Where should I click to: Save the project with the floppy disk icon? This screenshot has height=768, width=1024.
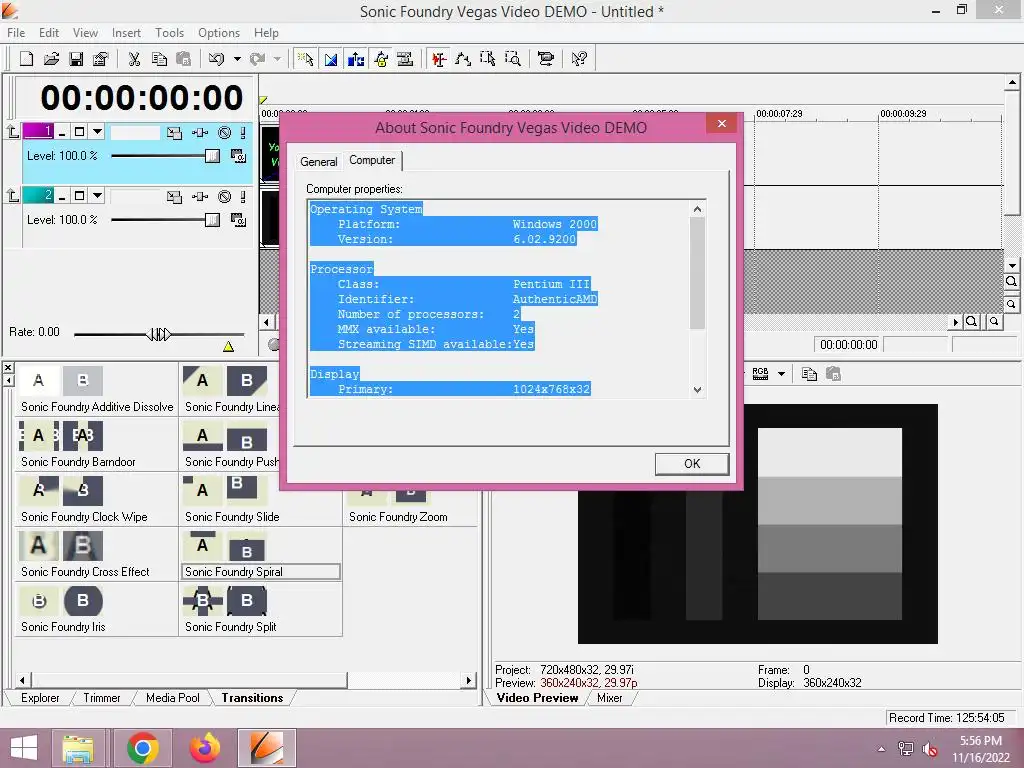pos(76,59)
